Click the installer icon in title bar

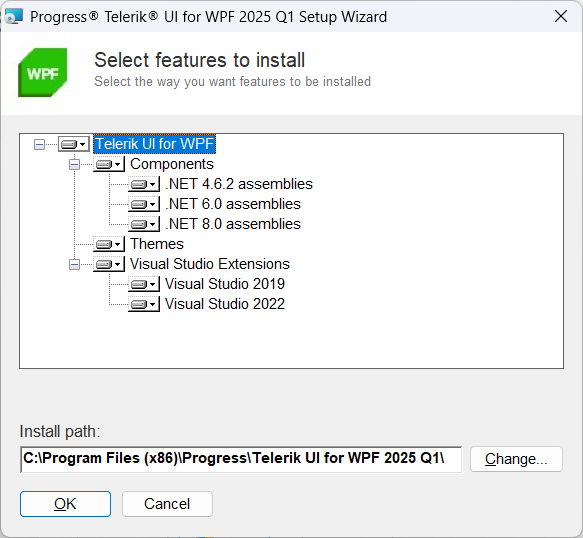click(x=14, y=16)
